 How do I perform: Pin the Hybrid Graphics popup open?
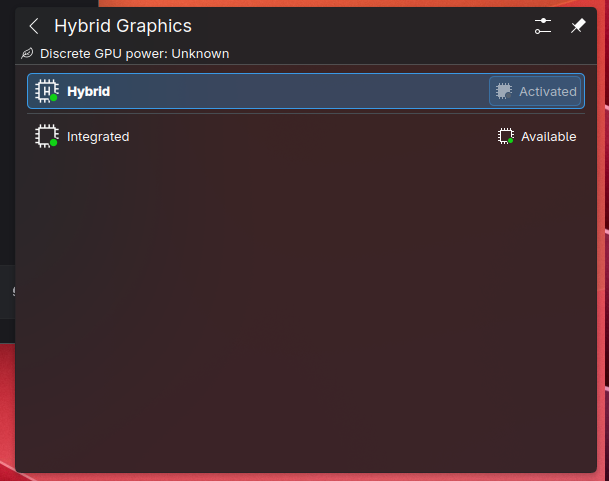[x=578, y=26]
